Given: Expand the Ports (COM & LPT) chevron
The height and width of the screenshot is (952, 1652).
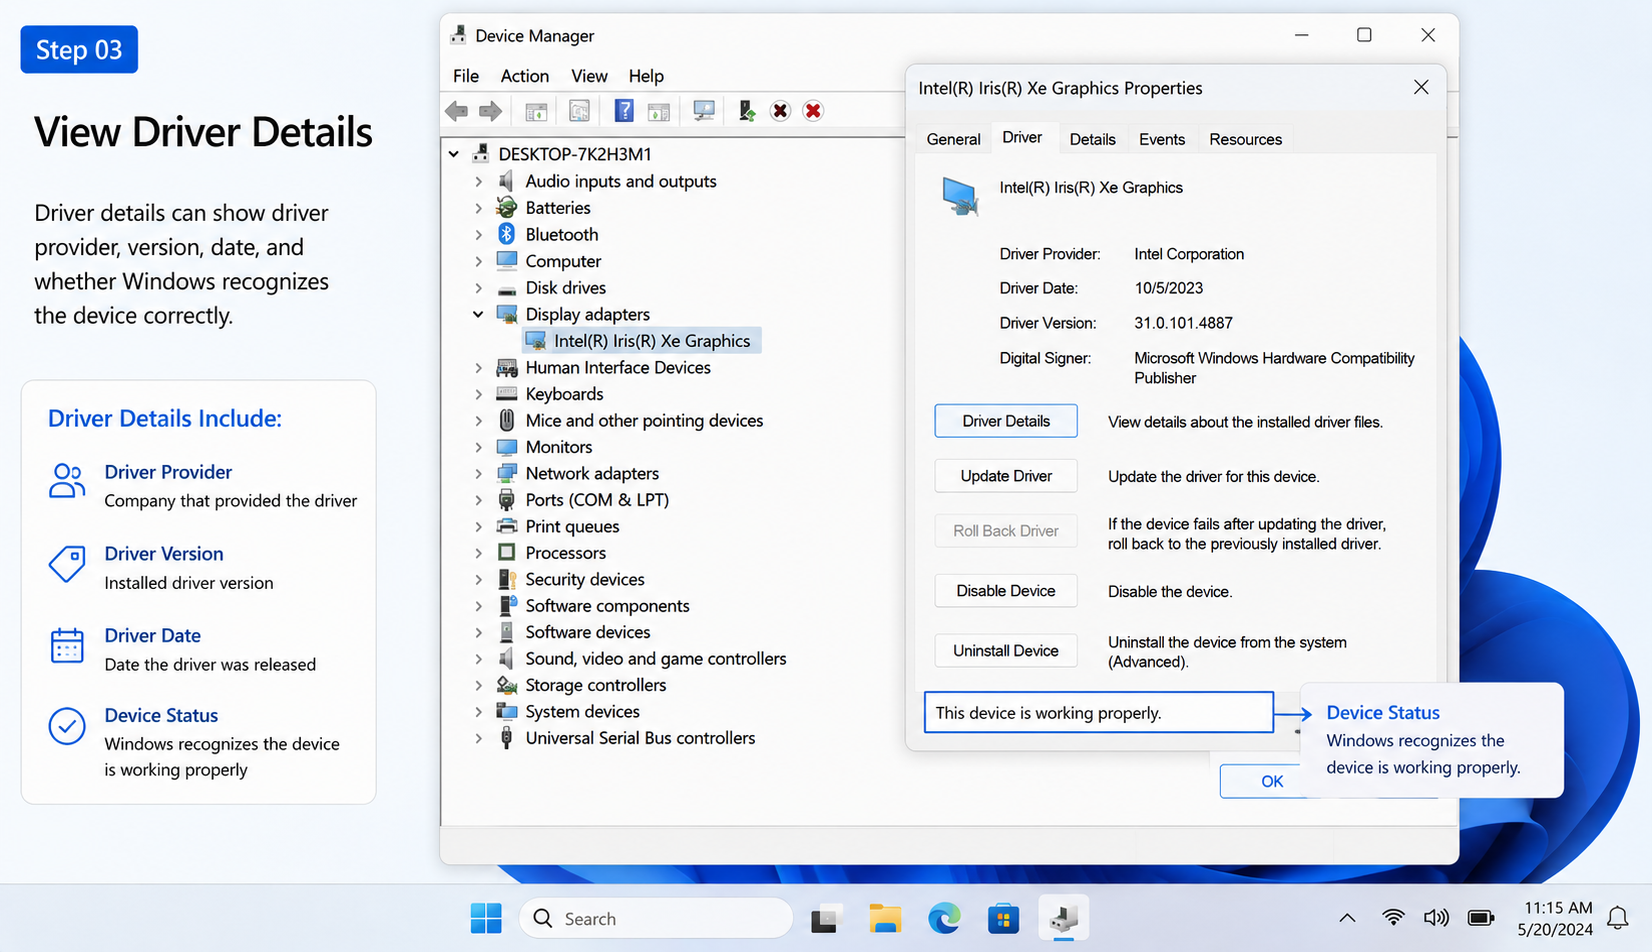Looking at the screenshot, I should click(478, 500).
